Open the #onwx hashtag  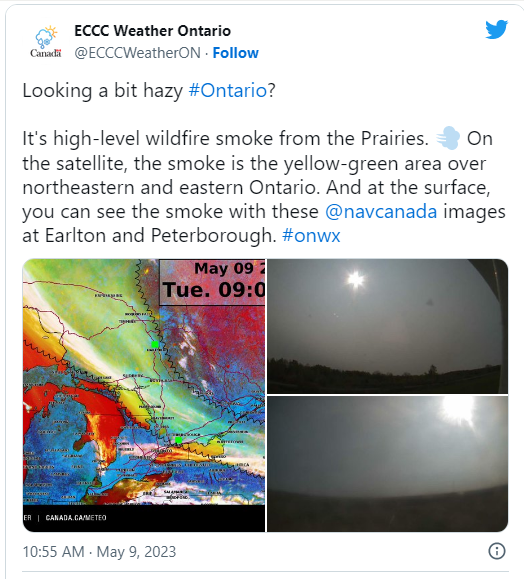[x=311, y=235]
